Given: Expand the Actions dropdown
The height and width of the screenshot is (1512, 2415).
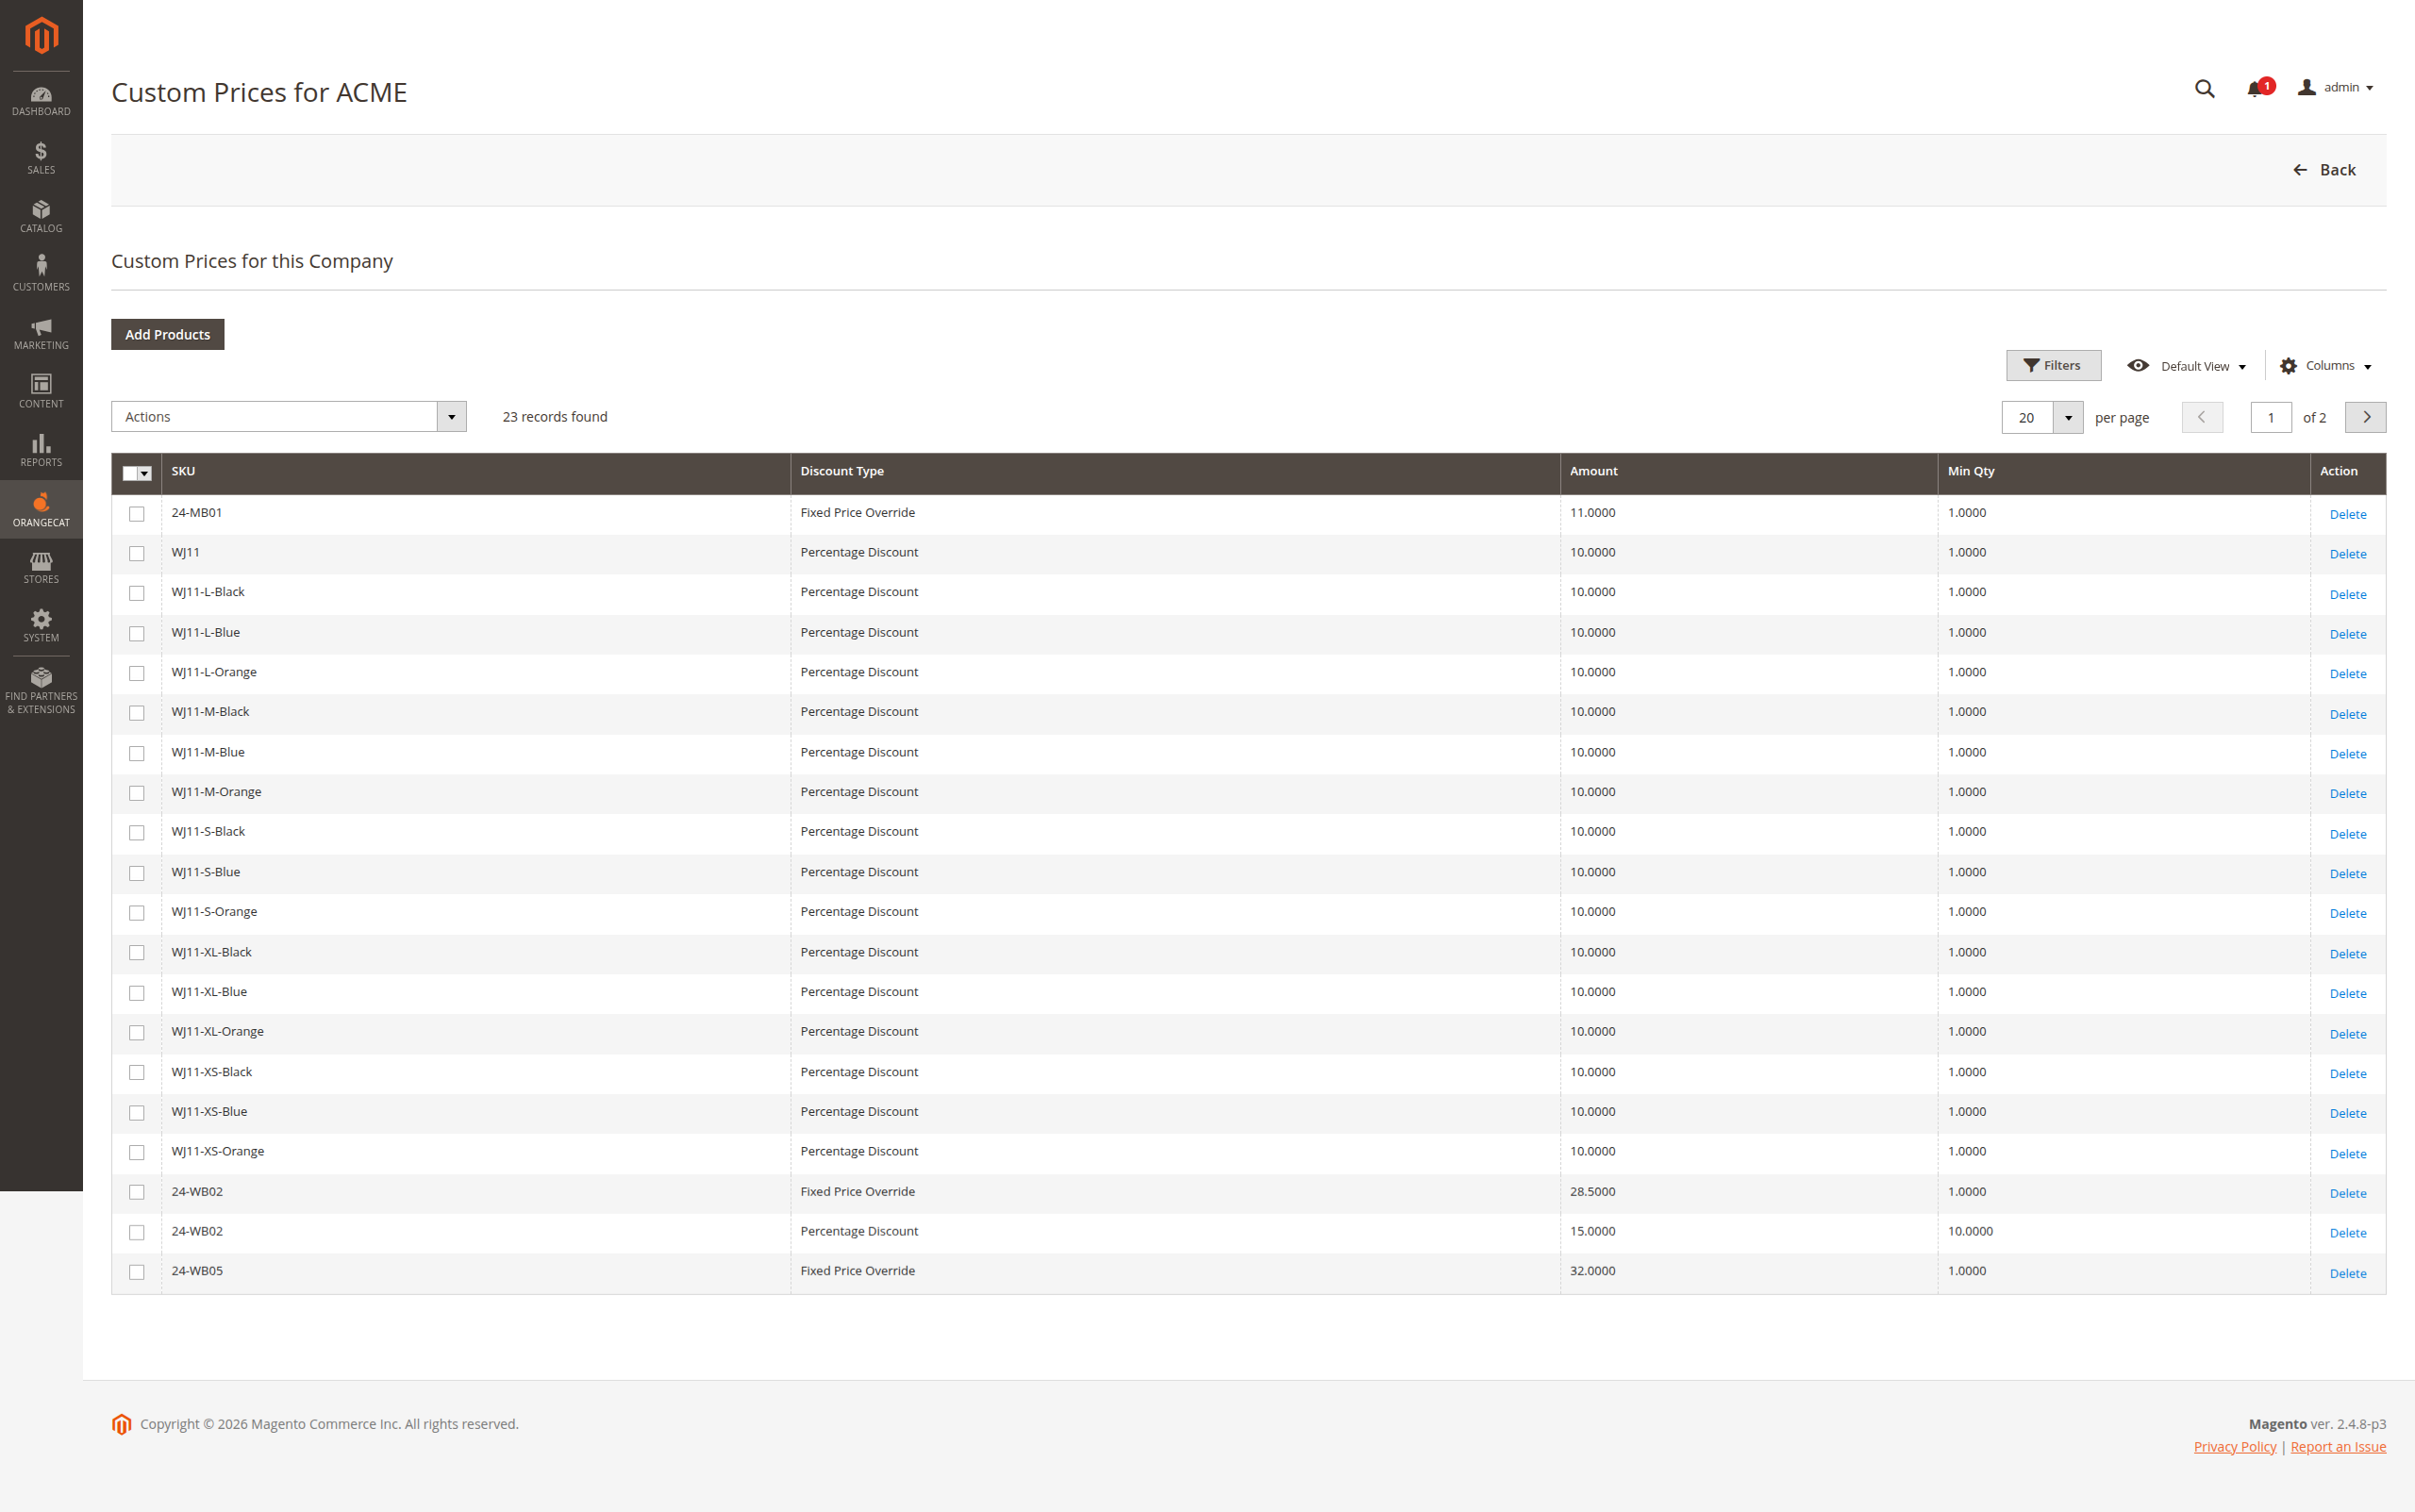Looking at the screenshot, I should click(288, 417).
